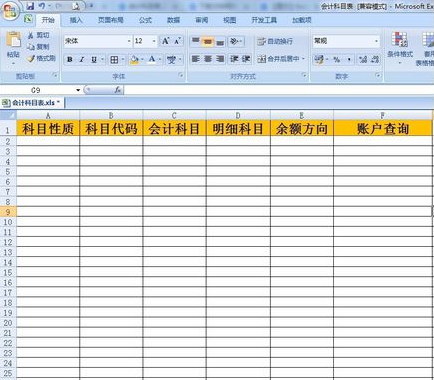The width and height of the screenshot is (434, 380).
Task: Click the Conditional Formatting icon
Action: (x=400, y=40)
